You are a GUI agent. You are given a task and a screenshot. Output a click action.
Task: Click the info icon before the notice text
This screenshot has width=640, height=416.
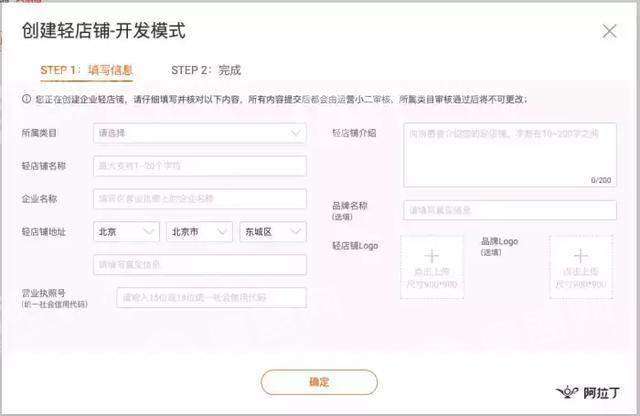(27, 100)
